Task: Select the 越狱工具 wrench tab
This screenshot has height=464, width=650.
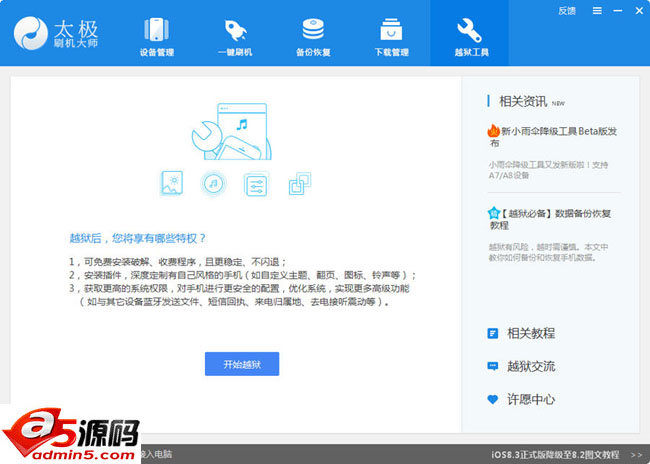Action: tap(469, 36)
